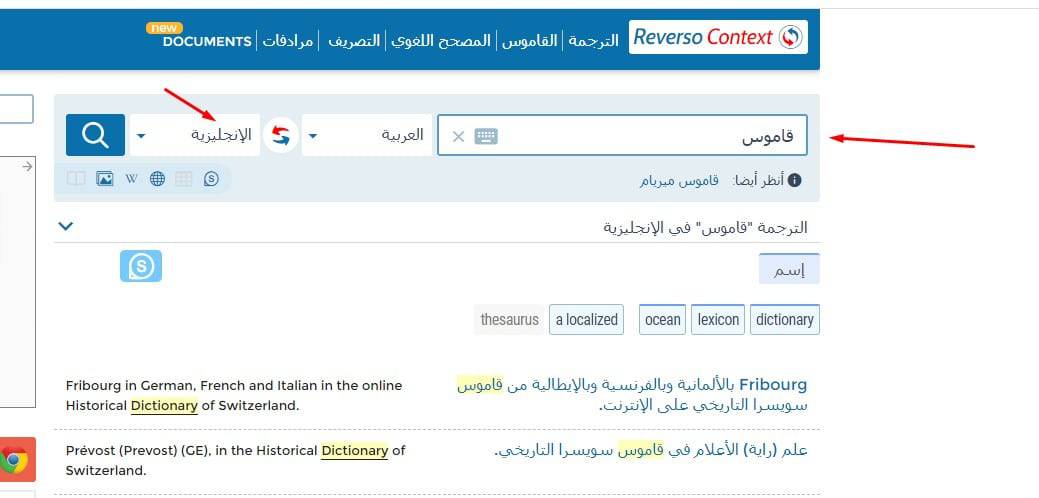This screenshot has height=498, width=1039.
Task: Open the الإنجليزية target language dropdown
Action: pyautogui.click(x=194, y=135)
